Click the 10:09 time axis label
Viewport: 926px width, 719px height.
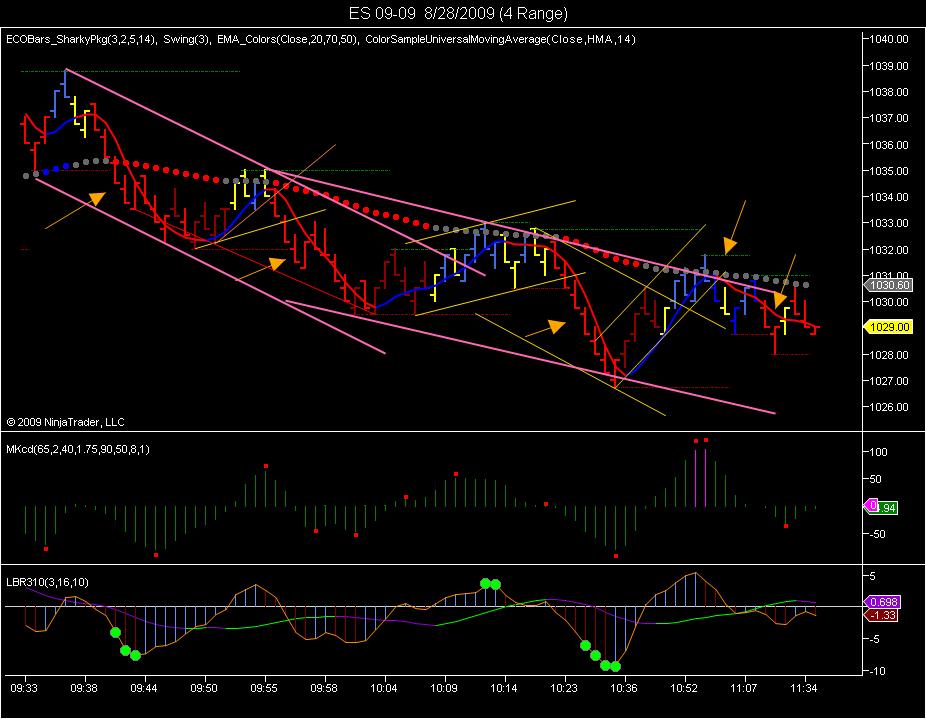click(x=444, y=688)
